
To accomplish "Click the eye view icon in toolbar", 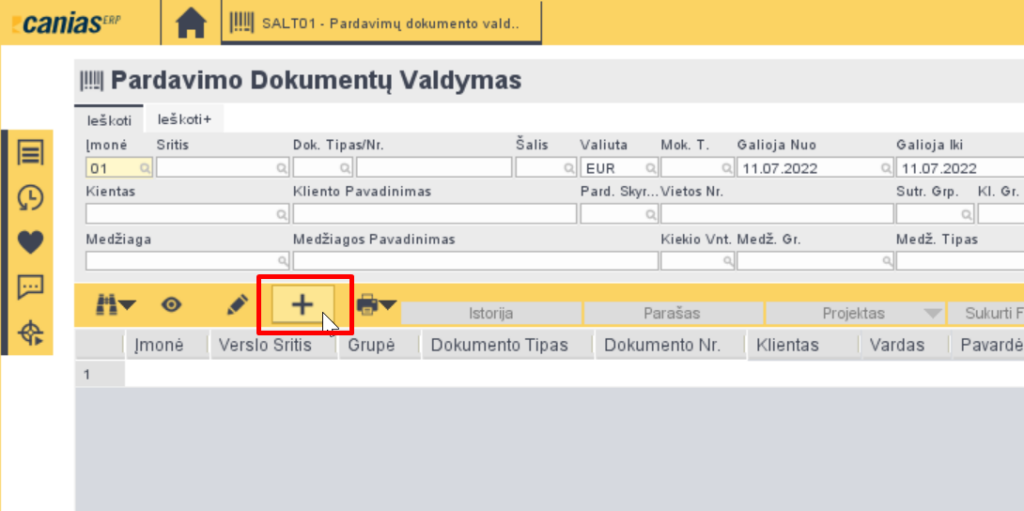I will click(x=172, y=305).
